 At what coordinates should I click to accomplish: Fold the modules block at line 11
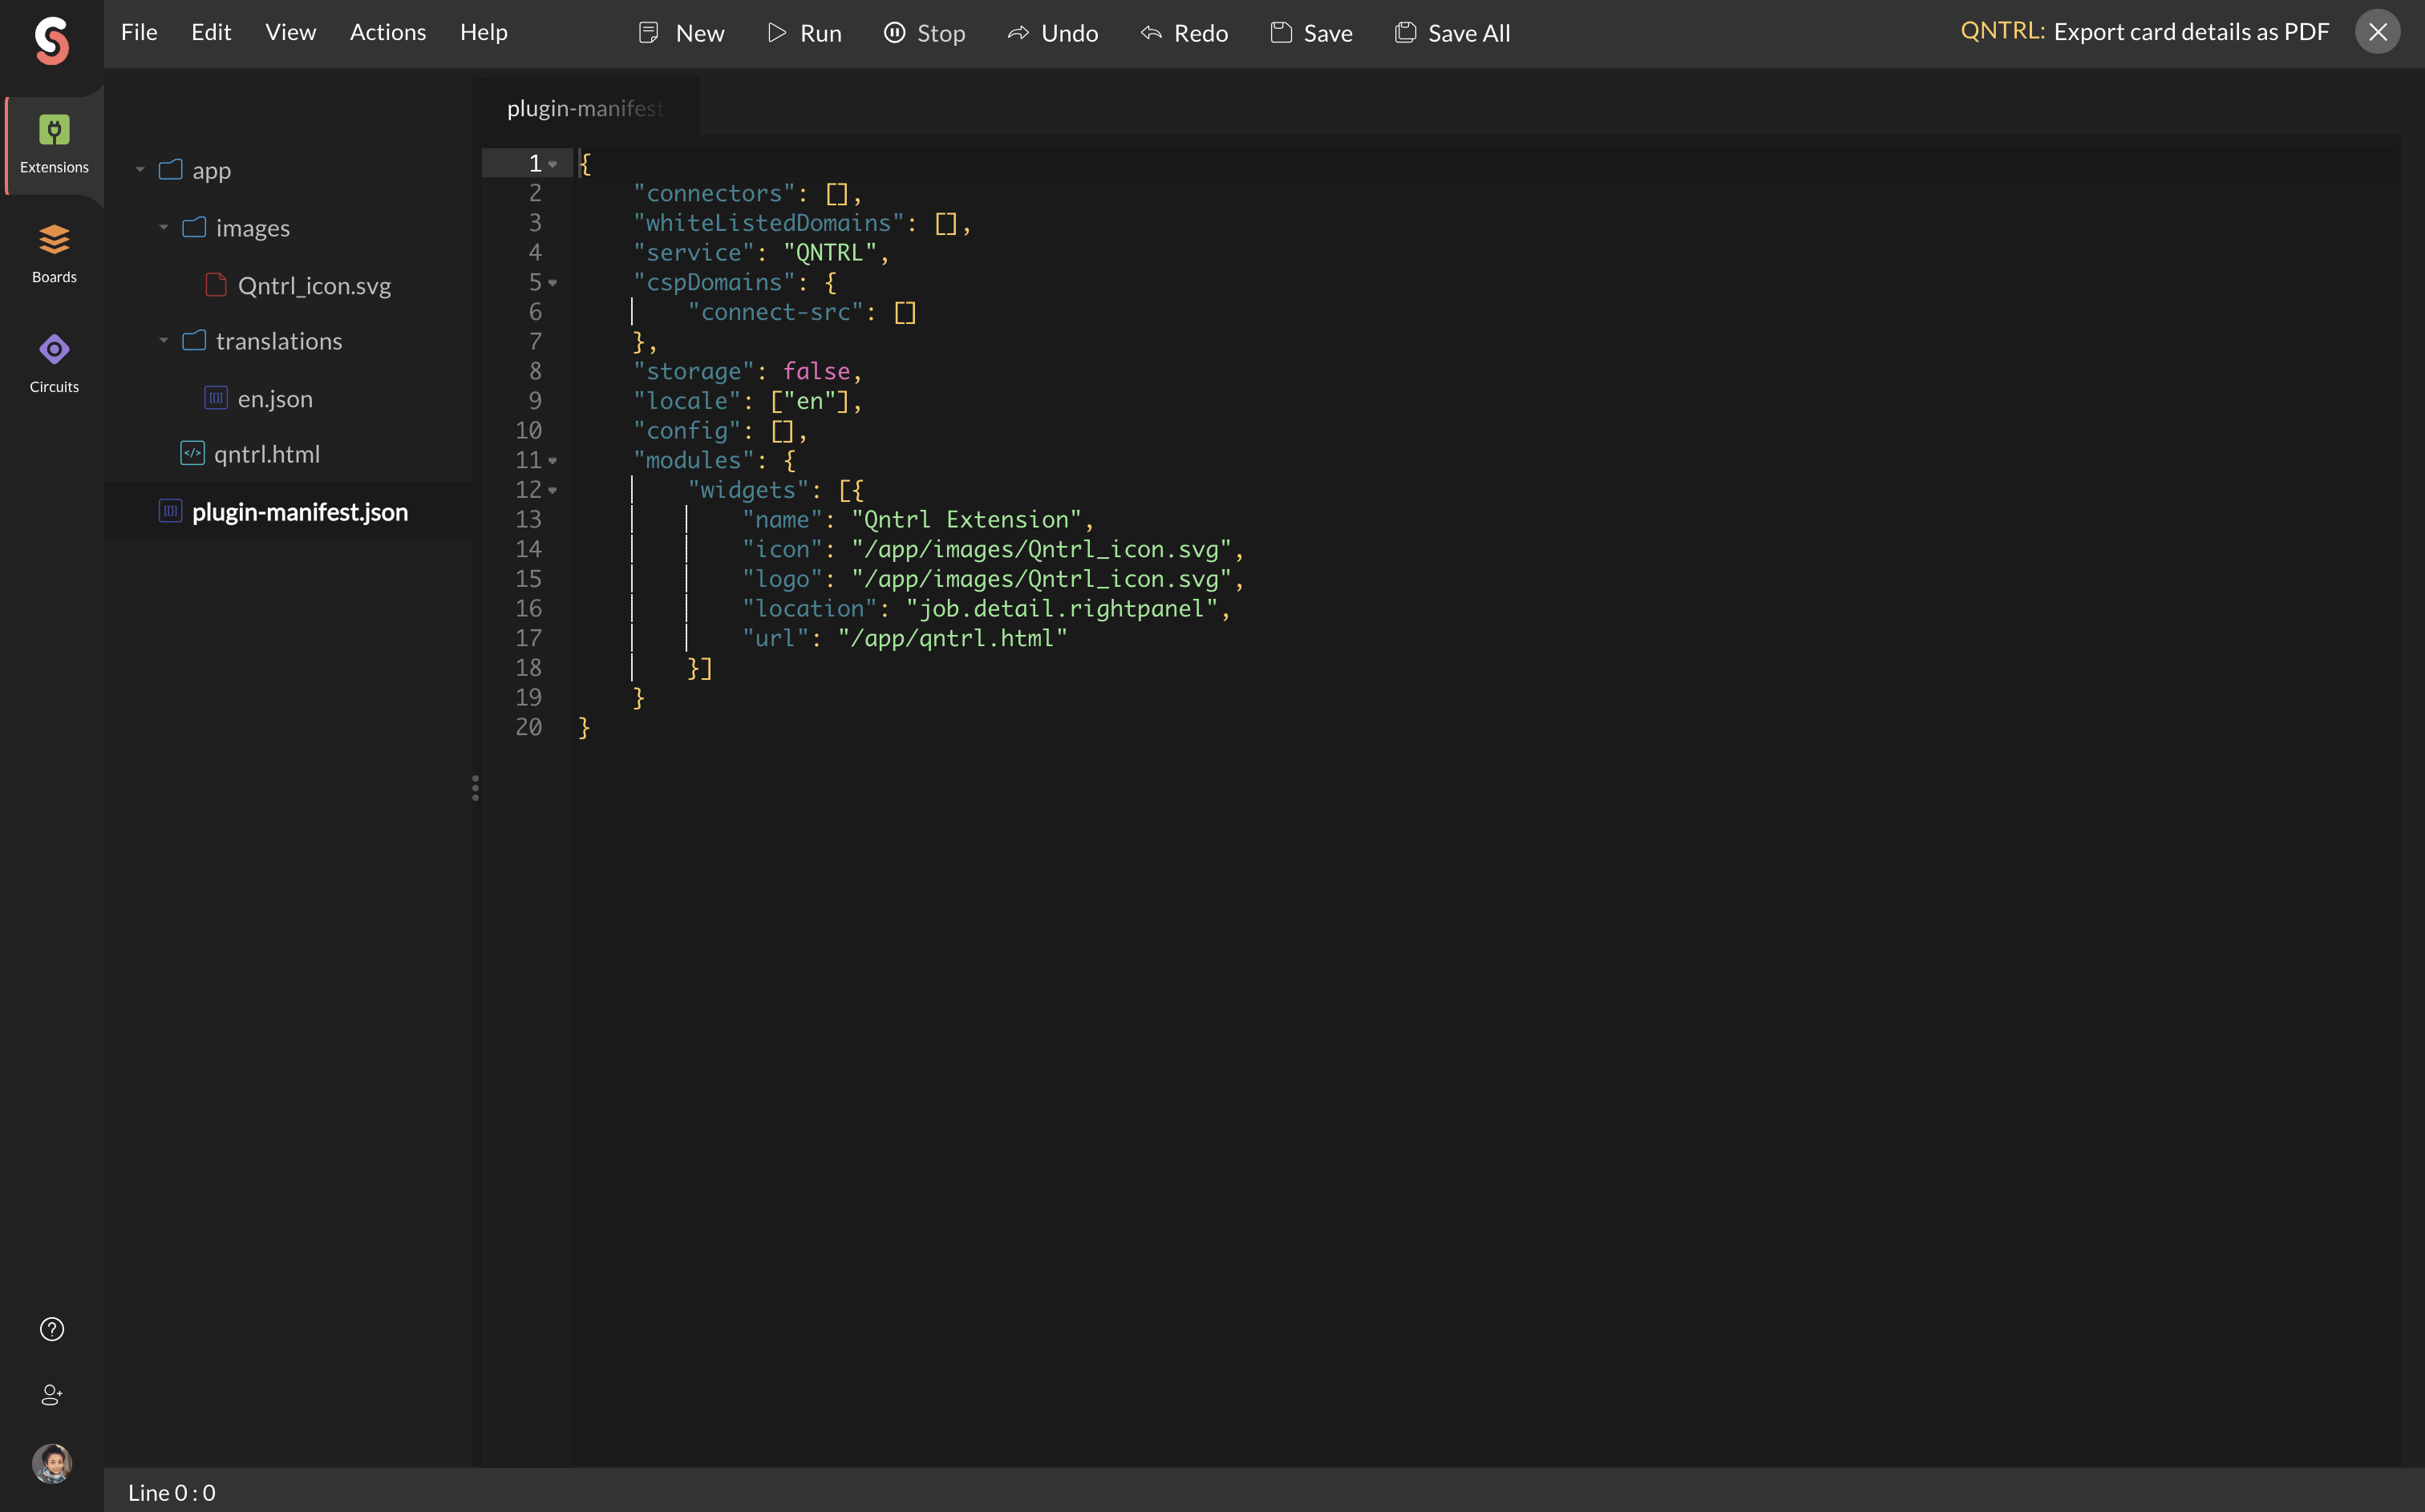click(553, 461)
